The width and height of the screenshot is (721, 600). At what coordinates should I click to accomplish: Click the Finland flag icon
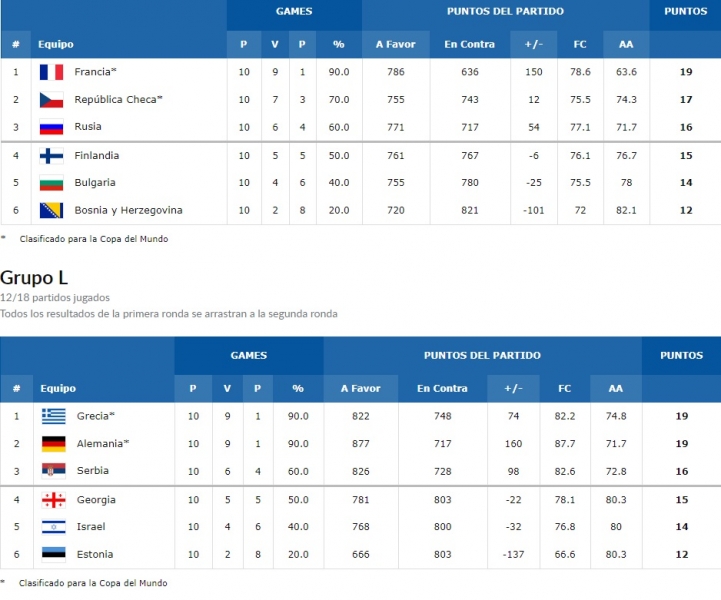[x=52, y=156]
